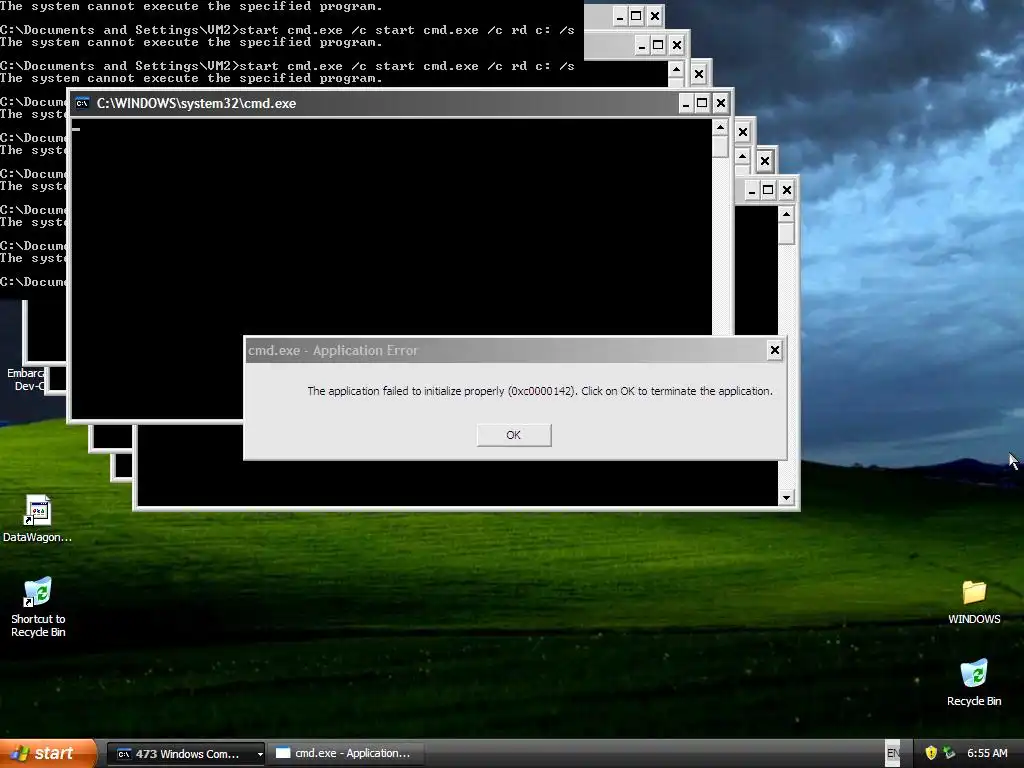The width and height of the screenshot is (1024, 768).
Task: Click the EN language bar indicator
Action: coord(892,754)
